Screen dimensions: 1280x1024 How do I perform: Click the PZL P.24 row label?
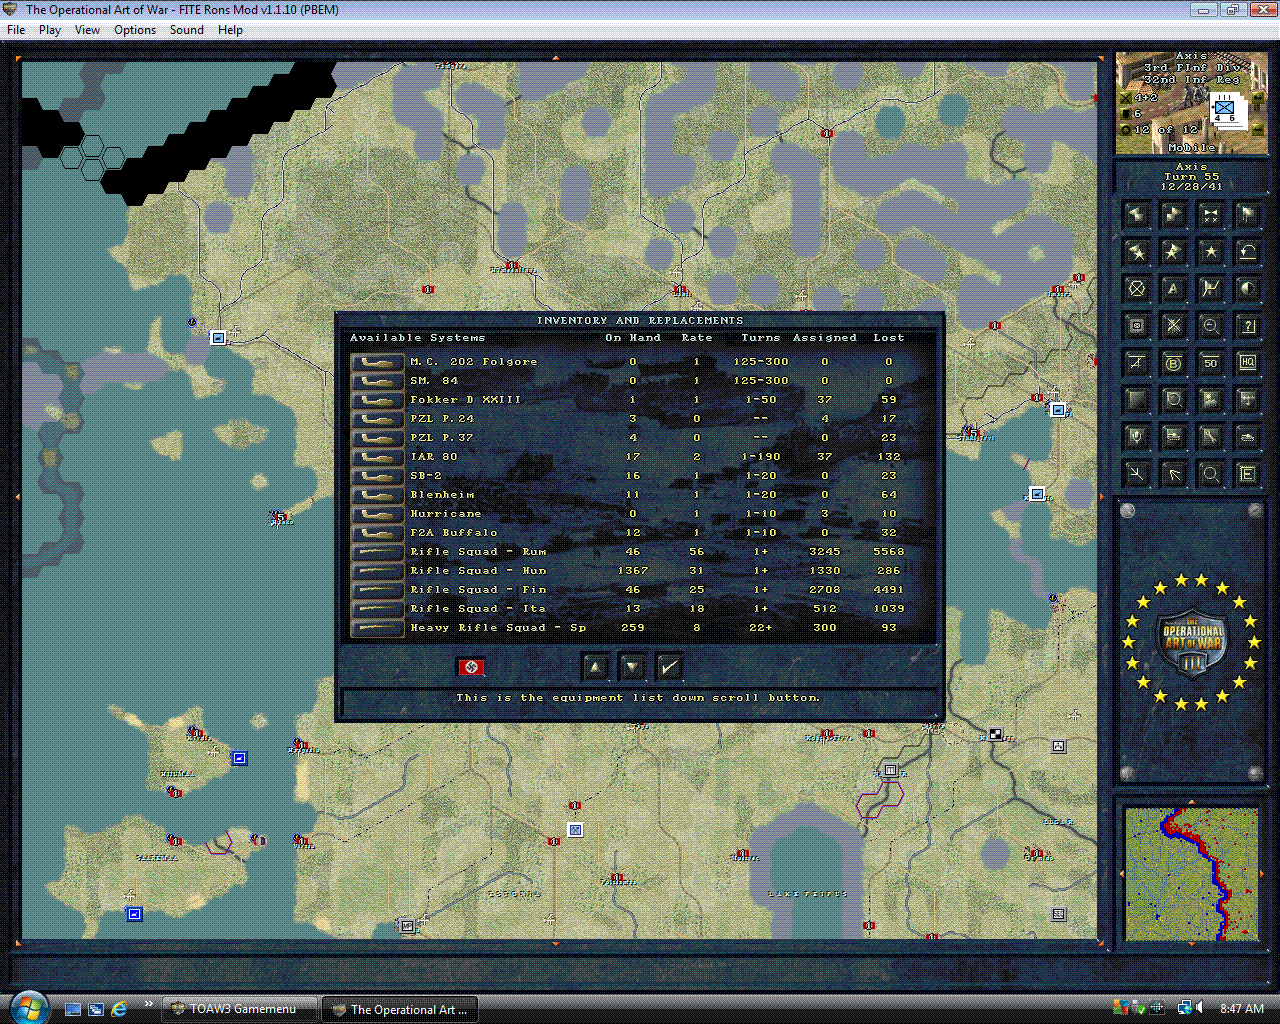[442, 419]
